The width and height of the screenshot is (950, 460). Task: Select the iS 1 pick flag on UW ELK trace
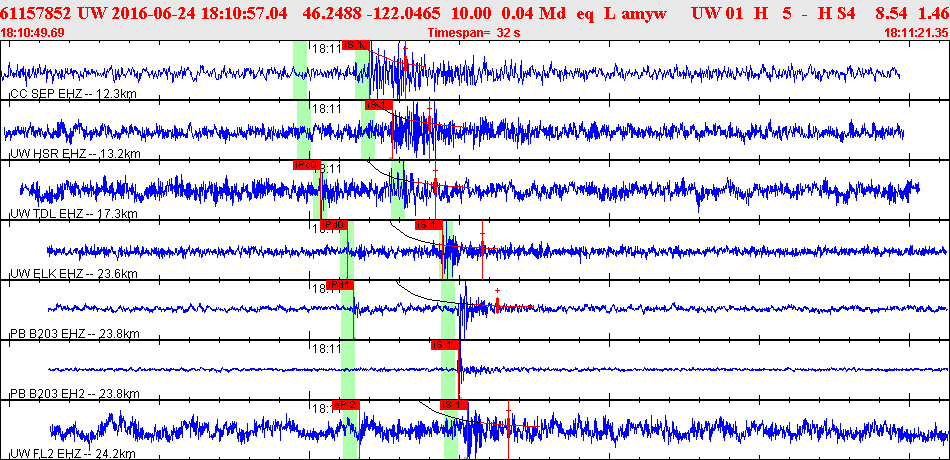point(428,225)
